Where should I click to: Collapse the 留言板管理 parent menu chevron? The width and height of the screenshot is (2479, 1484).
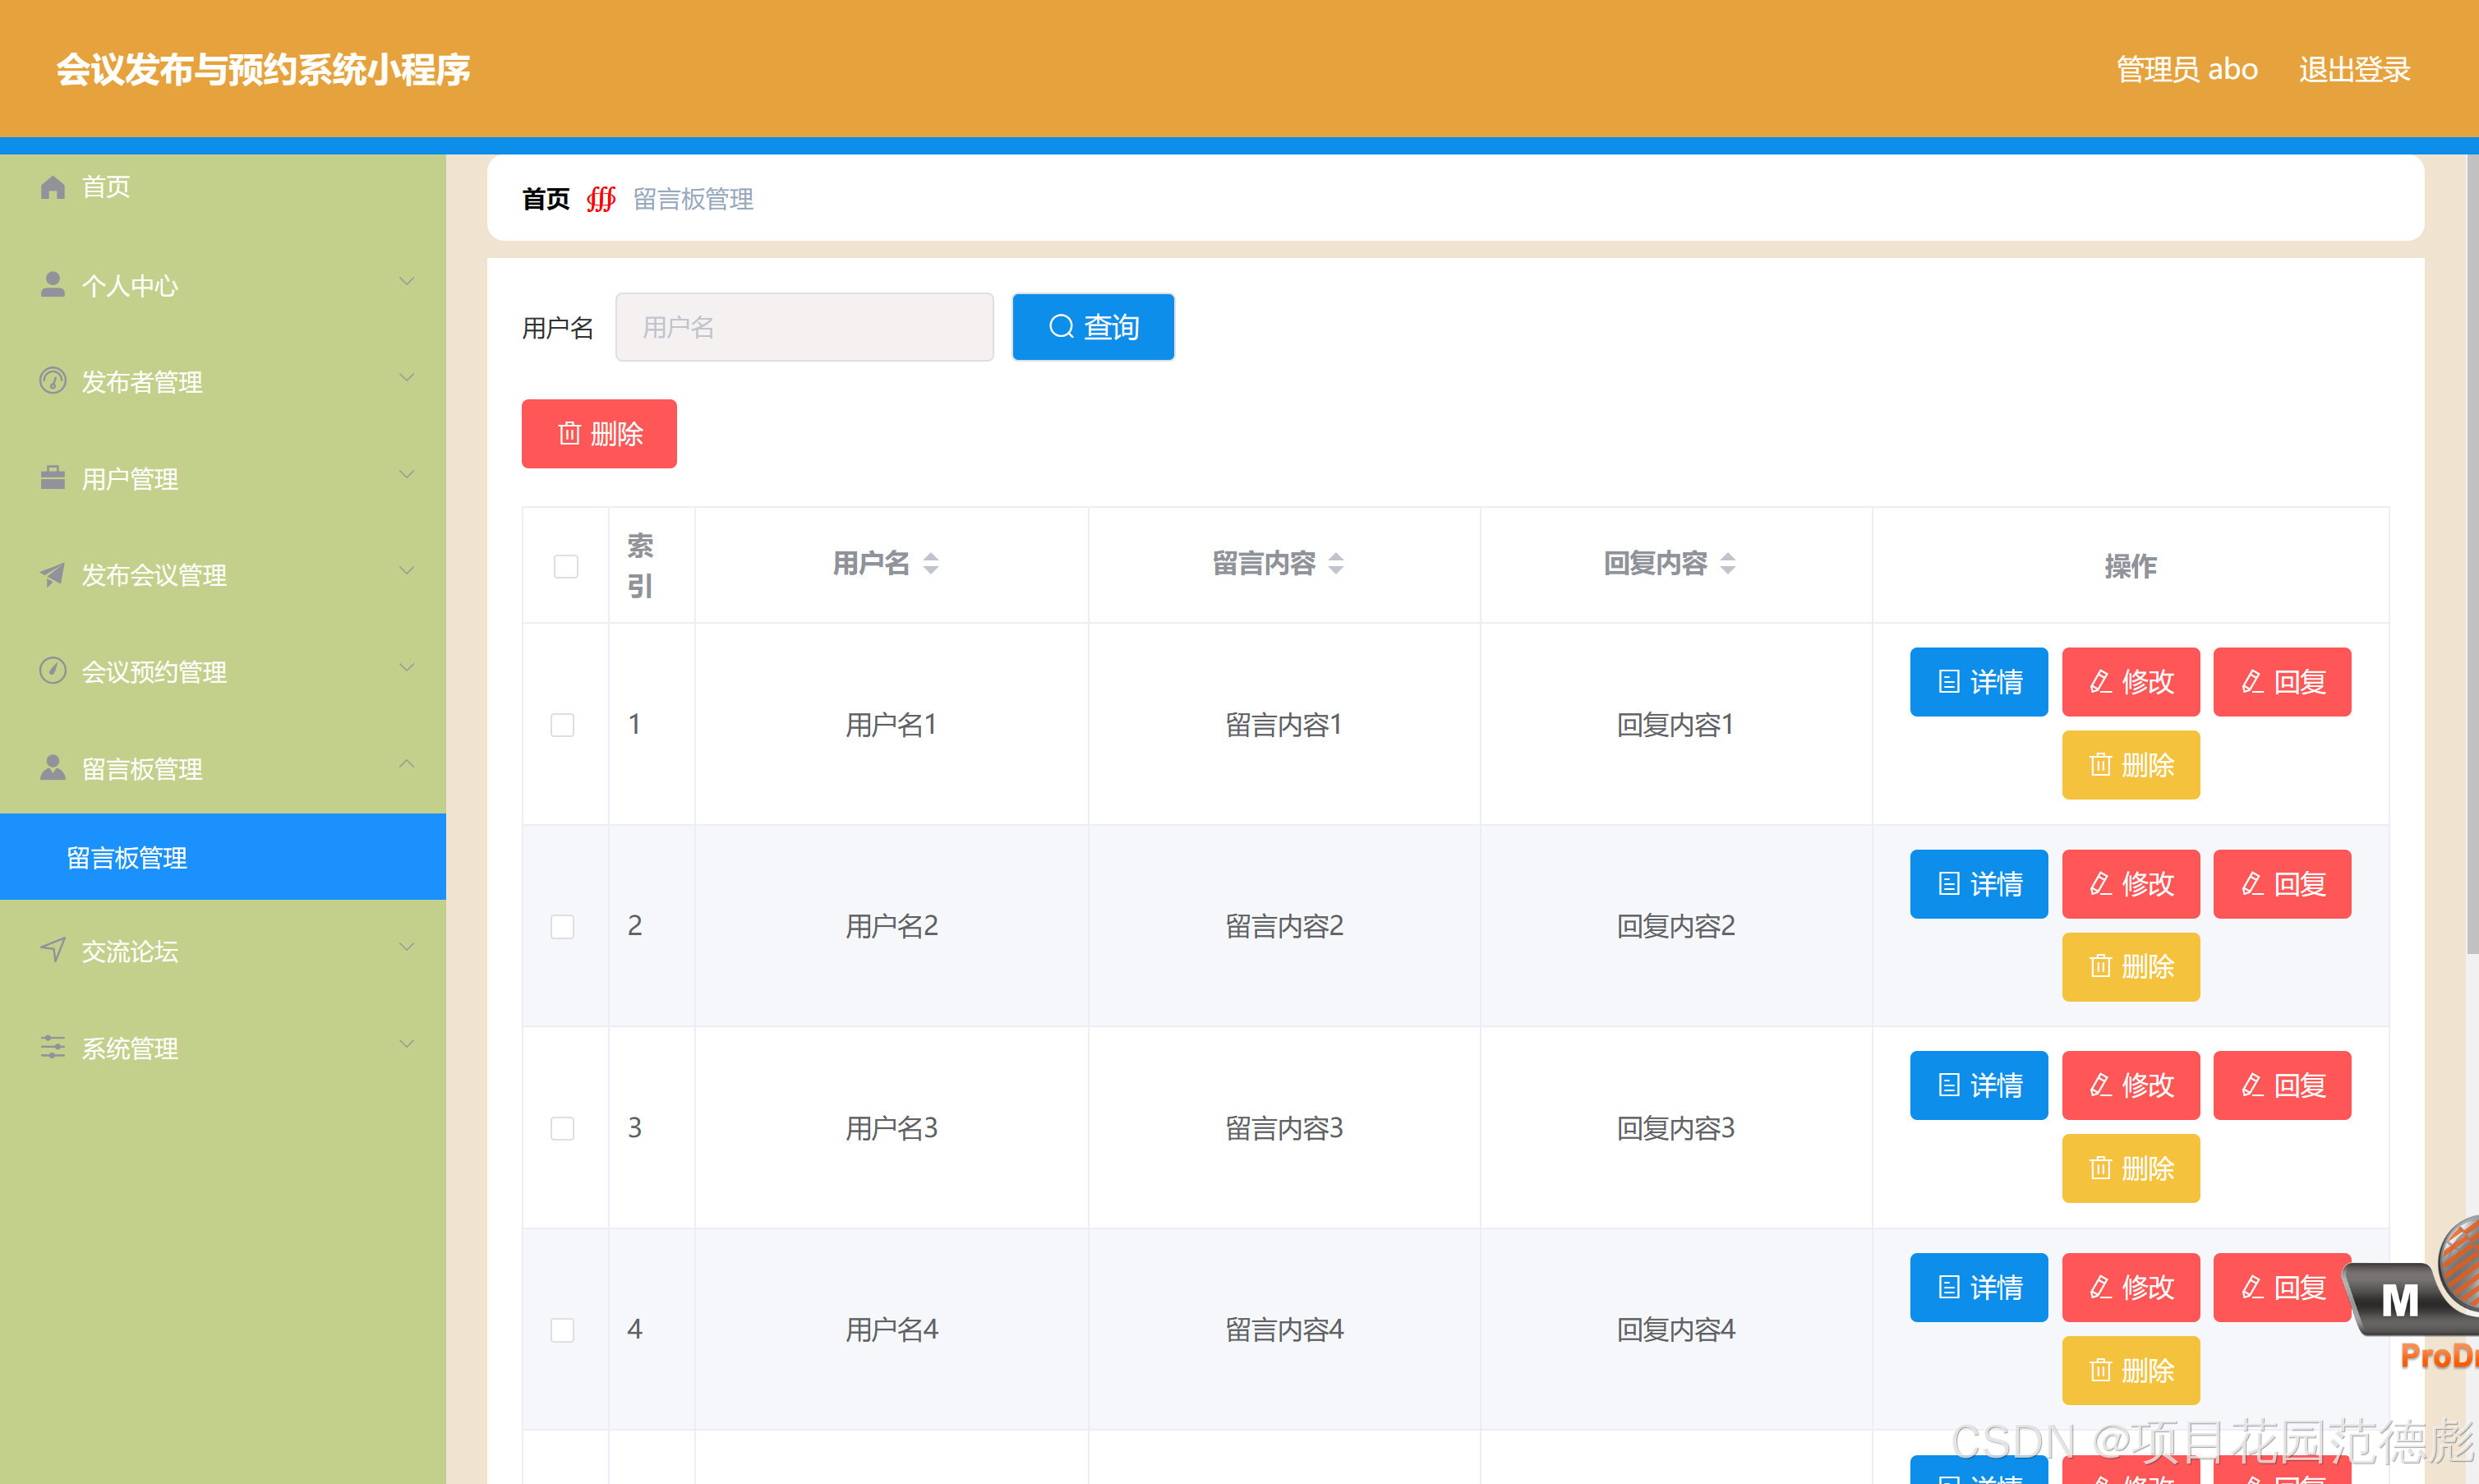[406, 765]
